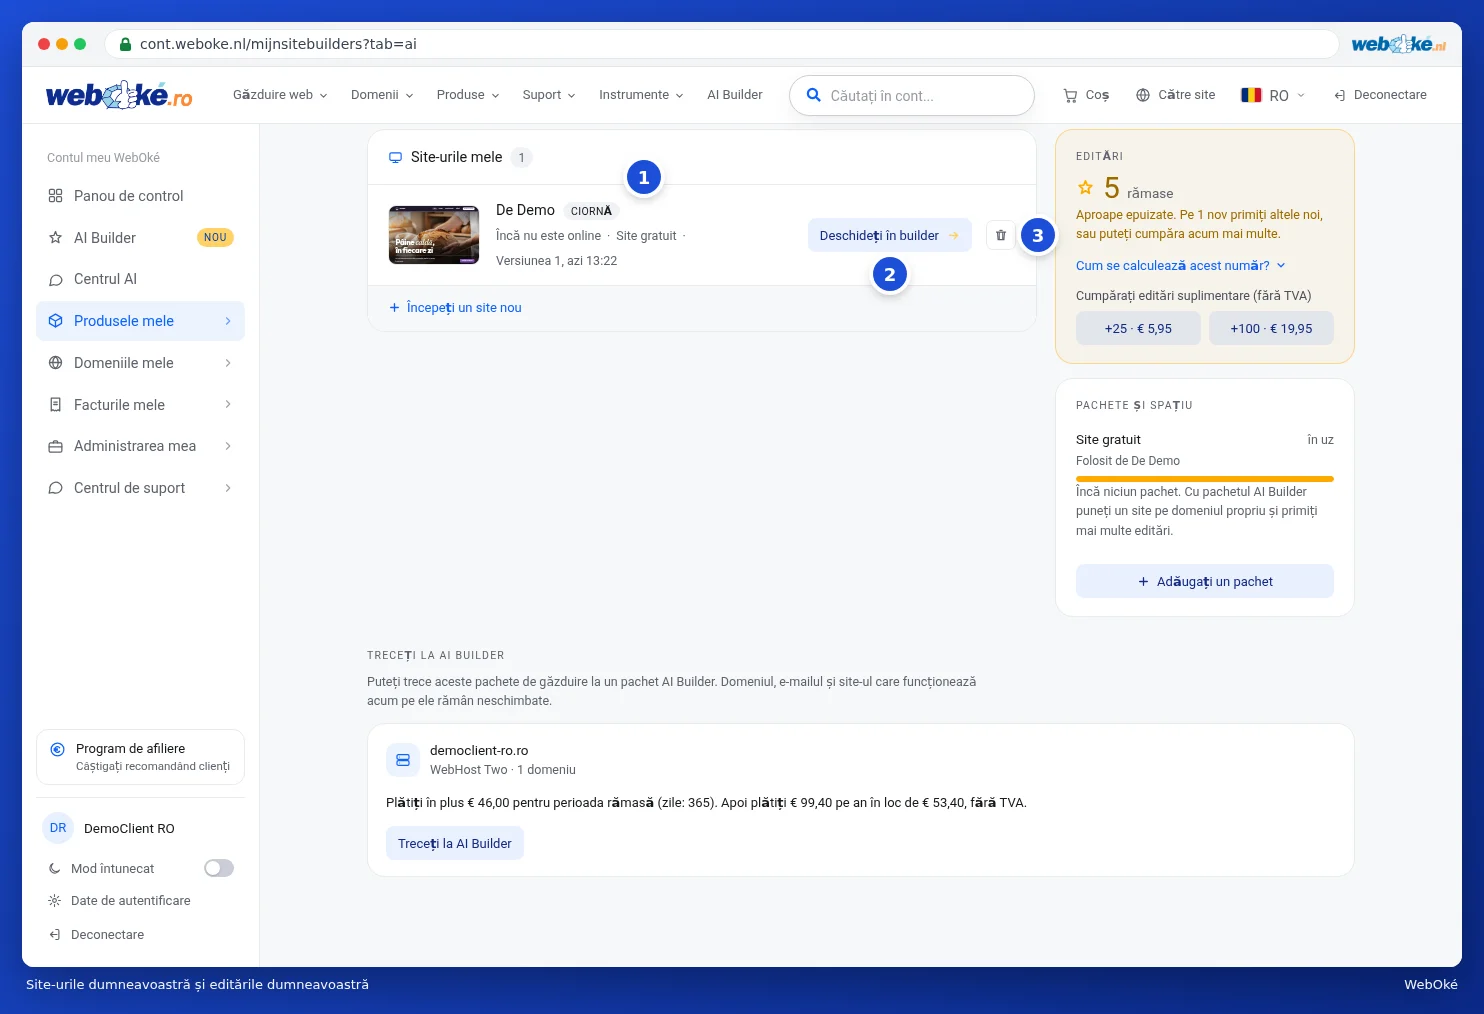Screen dimensions: 1484x1014
Task: Expand Cum se calculează acest număr?
Action: coord(1181,266)
